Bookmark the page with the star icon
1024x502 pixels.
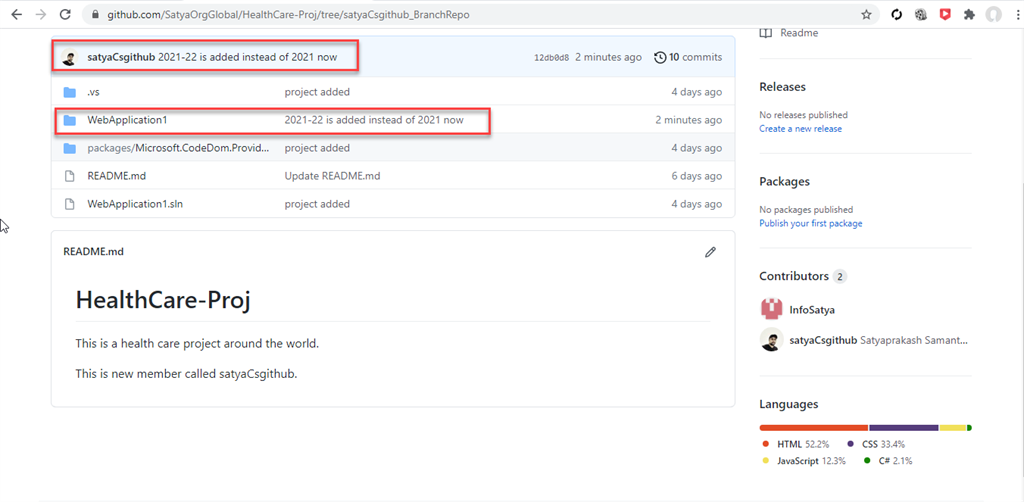click(x=866, y=14)
